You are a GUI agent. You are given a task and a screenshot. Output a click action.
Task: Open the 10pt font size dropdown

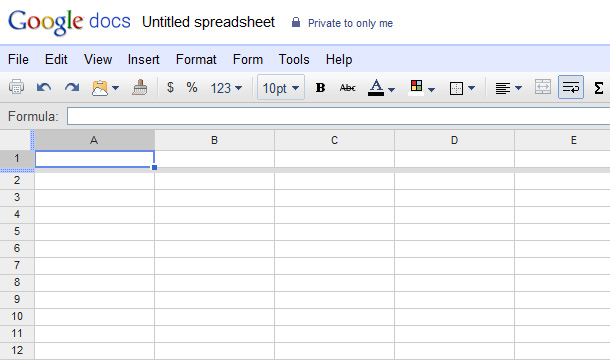point(281,88)
